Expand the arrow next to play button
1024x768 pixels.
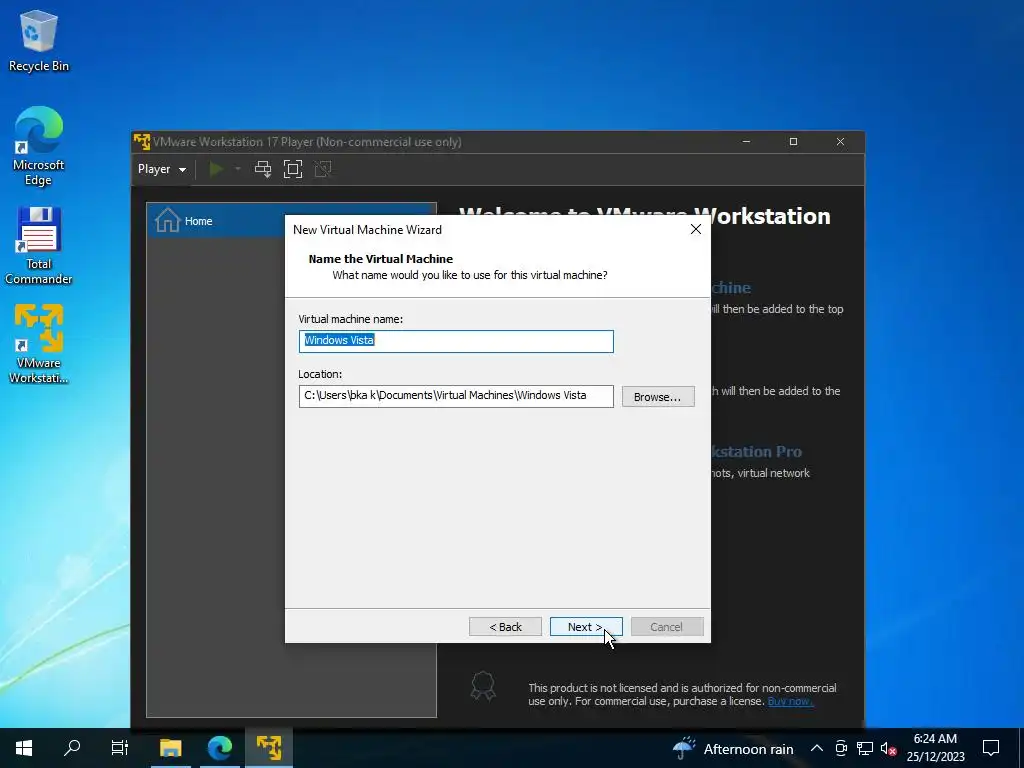tap(238, 169)
